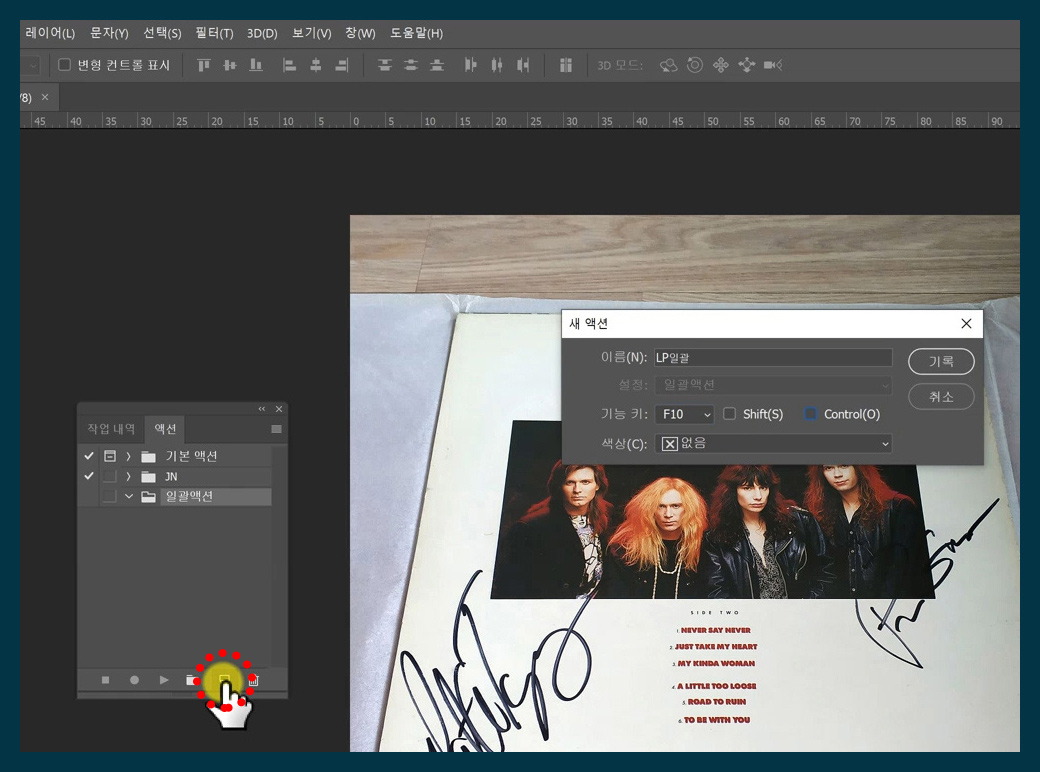Open 선택(S) menu
1040x772 pixels.
point(162,33)
